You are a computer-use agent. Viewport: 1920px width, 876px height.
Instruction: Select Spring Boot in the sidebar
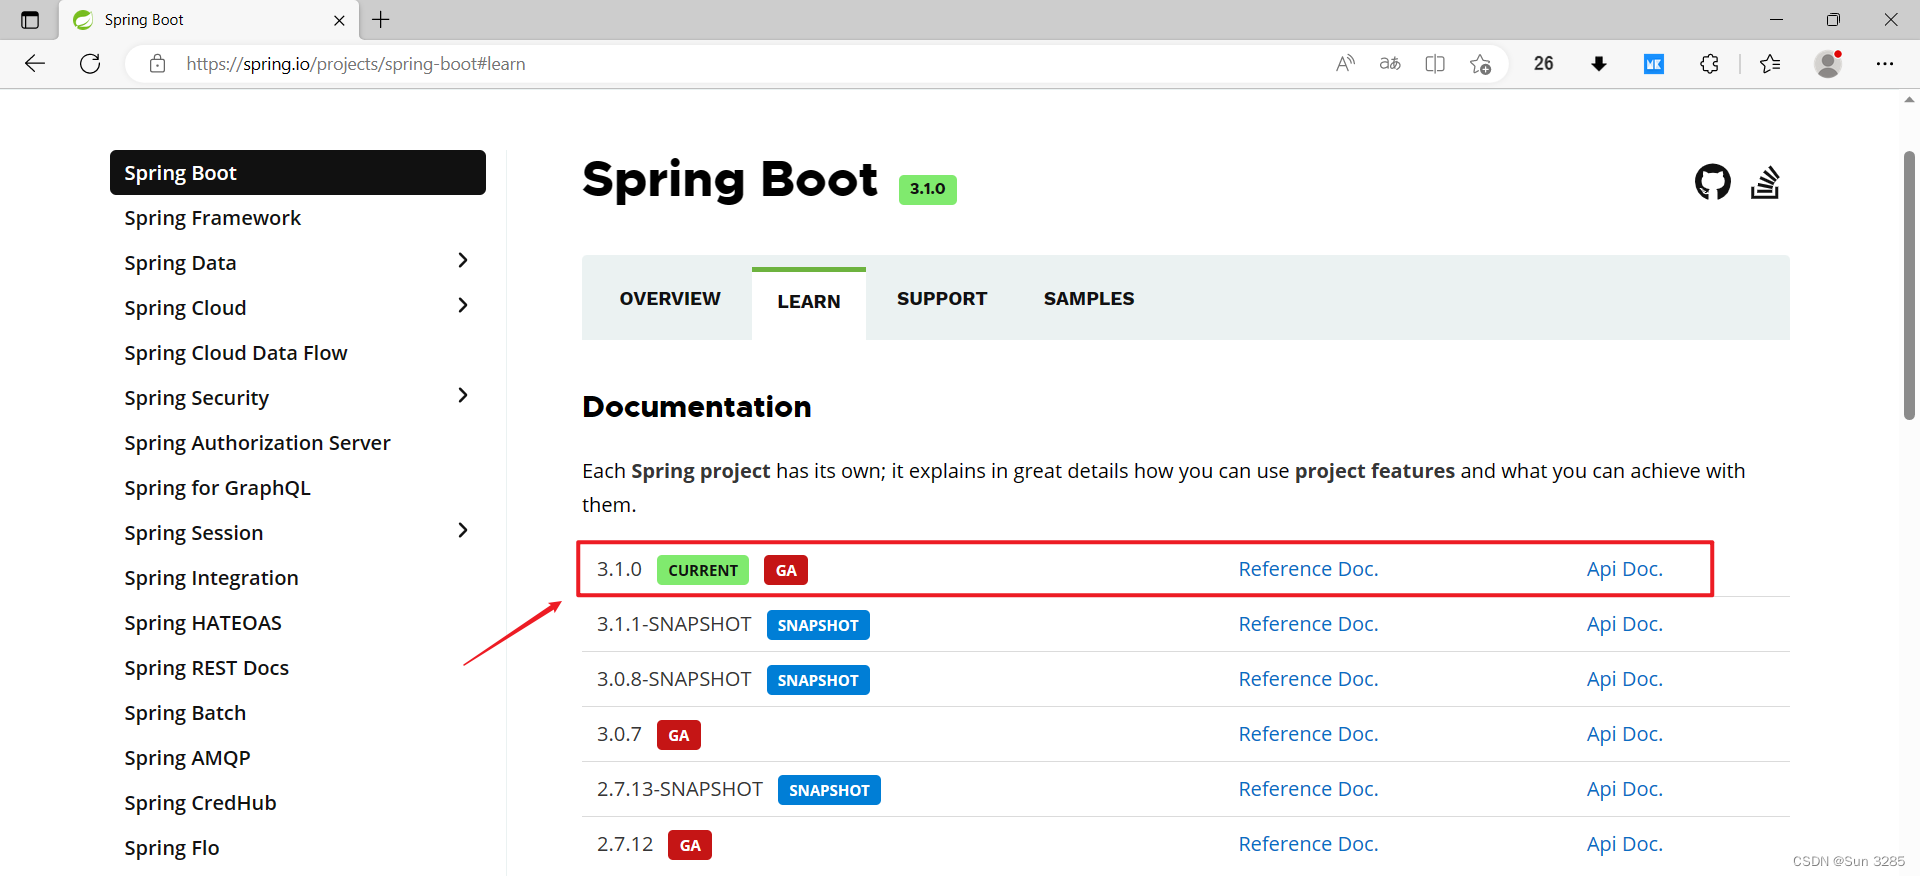point(298,173)
